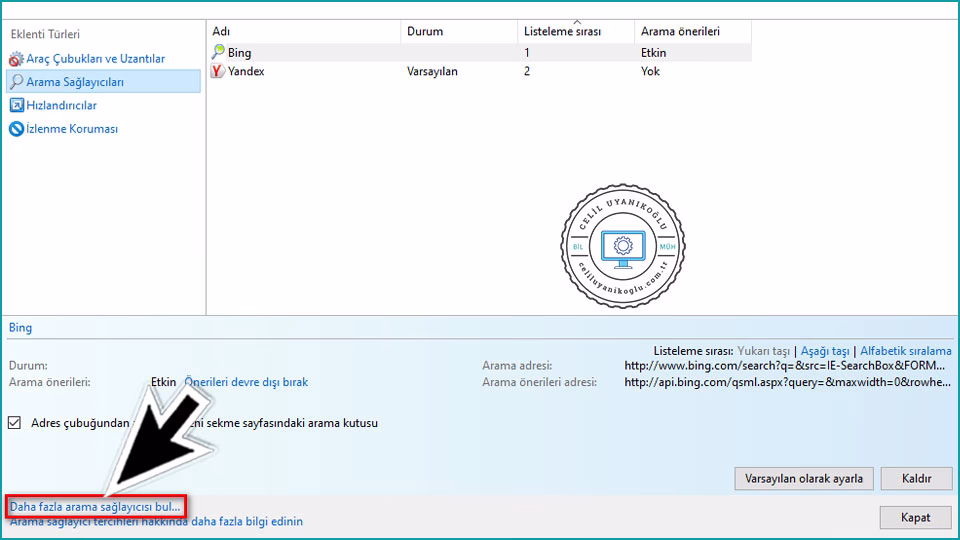
Task: Click the Hızlandırıcılar icon in sidebar
Action: pos(16,105)
